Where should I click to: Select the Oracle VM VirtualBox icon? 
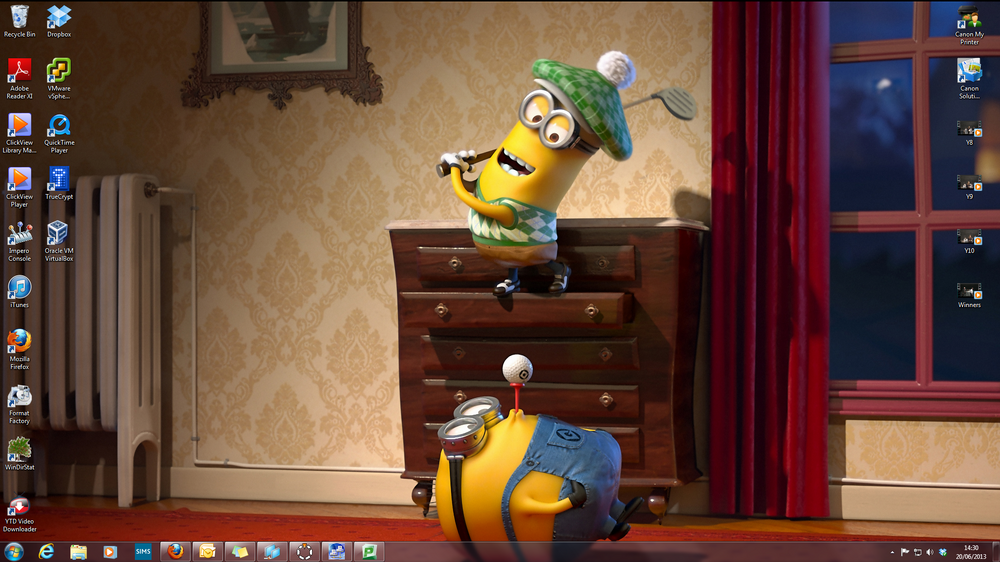(x=59, y=241)
